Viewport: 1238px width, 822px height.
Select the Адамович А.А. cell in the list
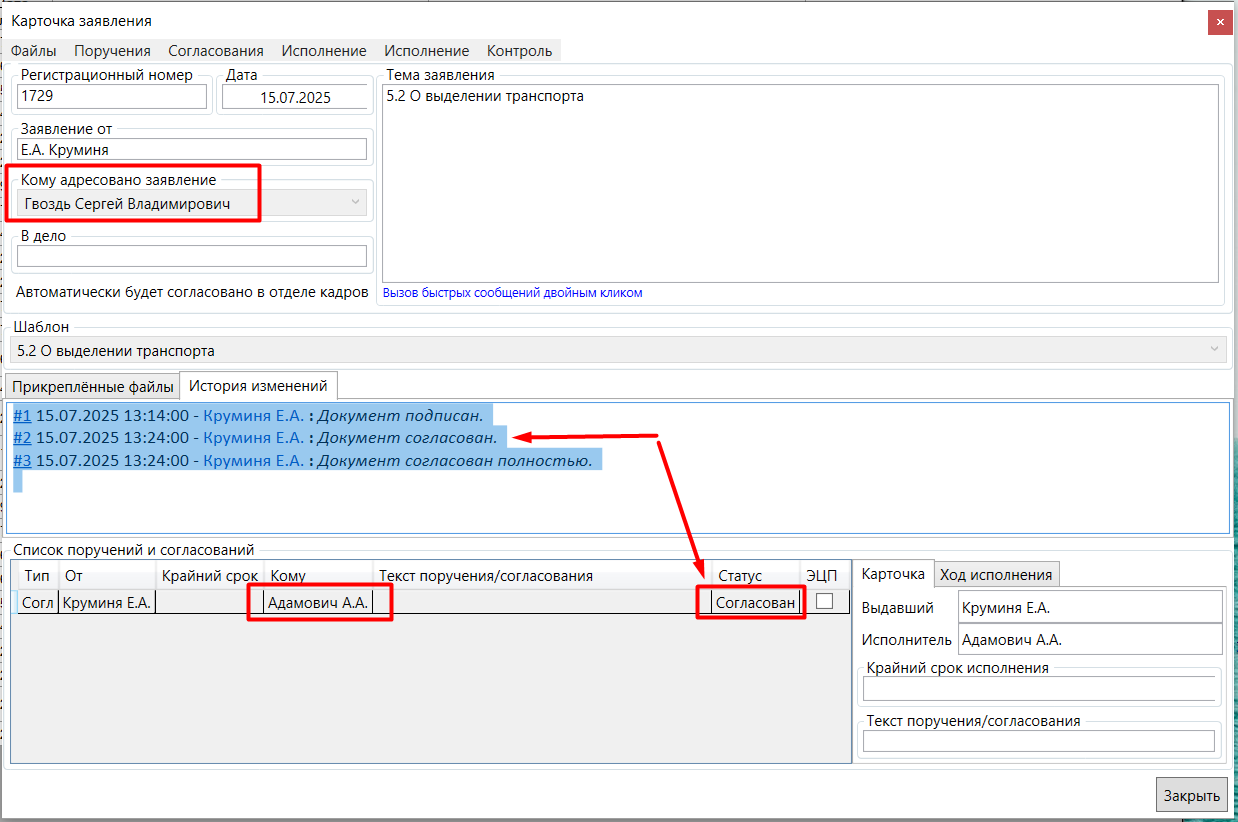(x=318, y=603)
